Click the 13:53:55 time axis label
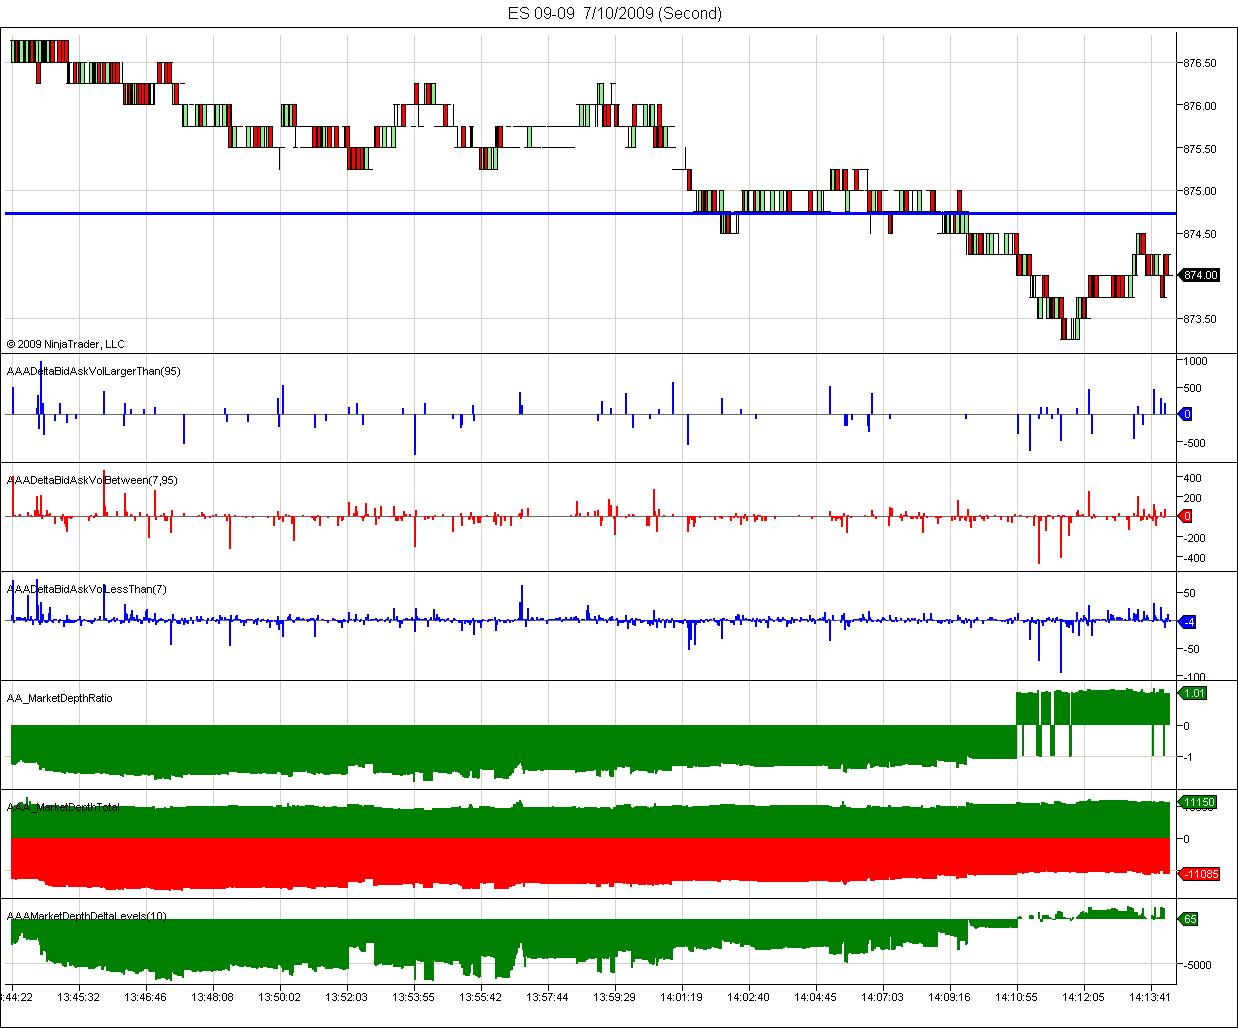The image size is (1238, 1028). 413,997
